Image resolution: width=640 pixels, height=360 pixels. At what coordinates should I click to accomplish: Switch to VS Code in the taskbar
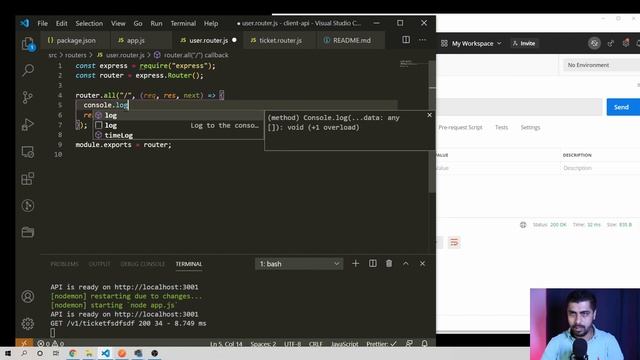[105, 353]
